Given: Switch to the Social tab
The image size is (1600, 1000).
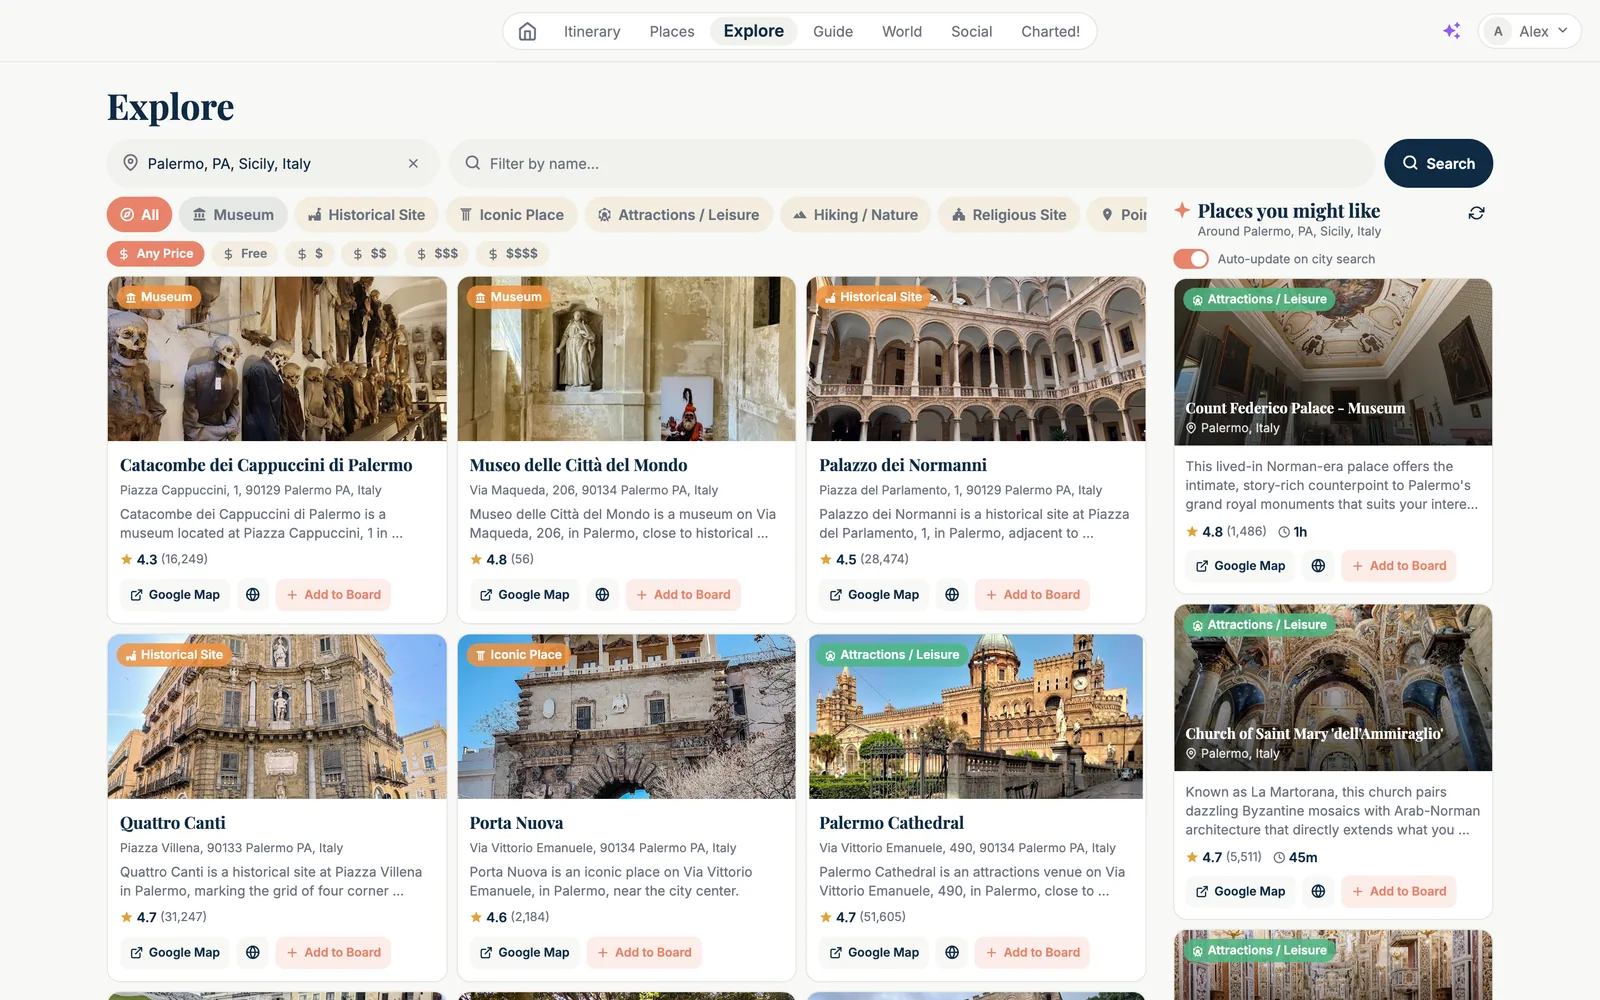Looking at the screenshot, I should 971,31.
